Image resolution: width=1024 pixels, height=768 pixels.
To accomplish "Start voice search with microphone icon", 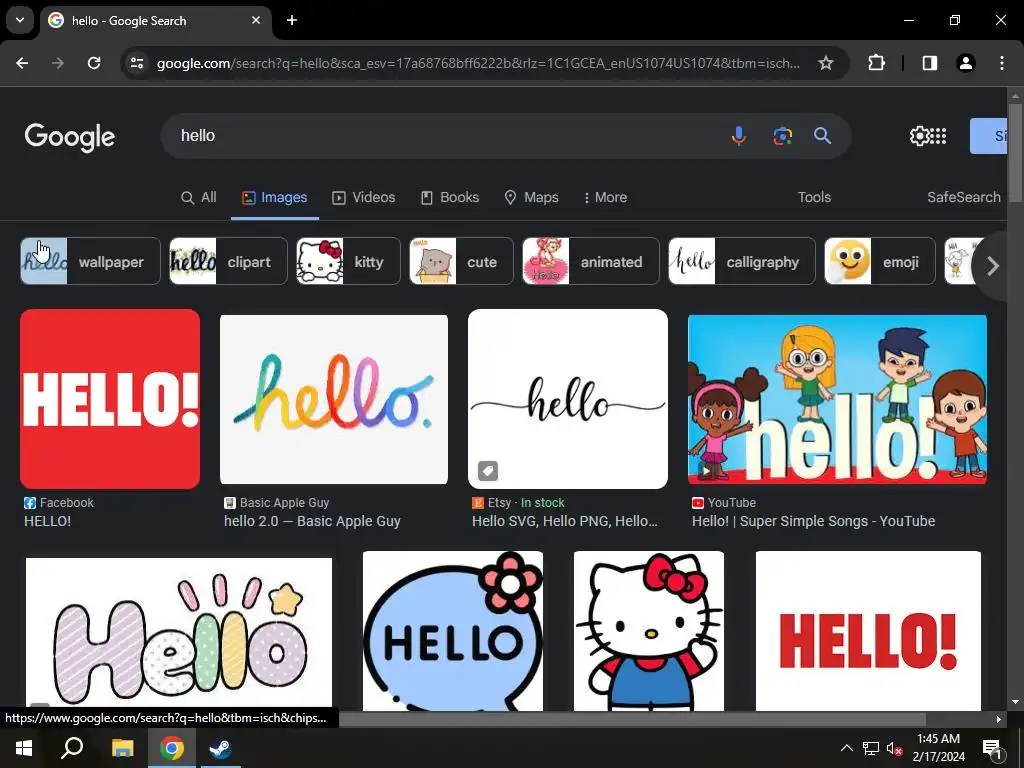I will [x=739, y=136].
